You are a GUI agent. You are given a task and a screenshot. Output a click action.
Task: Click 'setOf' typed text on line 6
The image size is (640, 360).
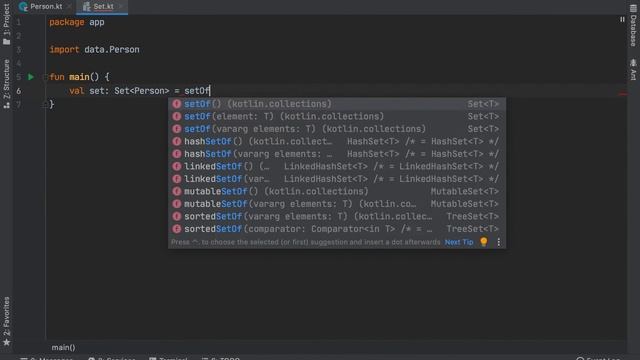(197, 91)
